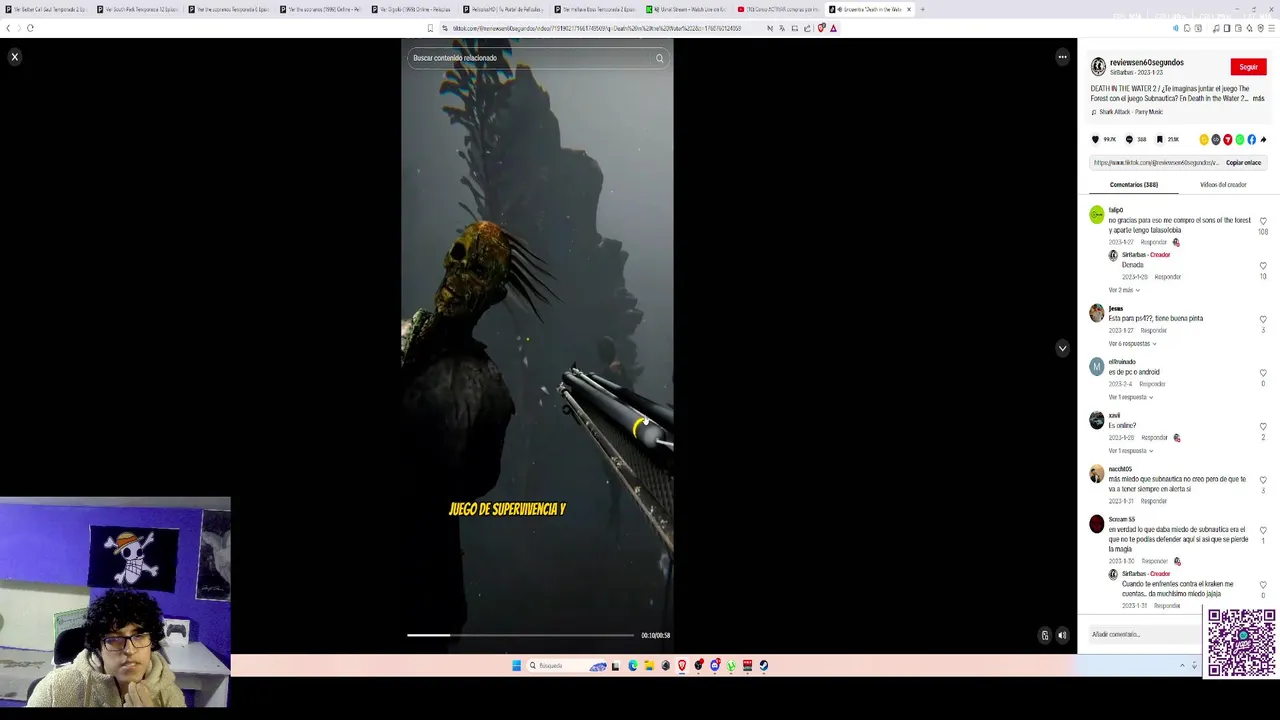Open the Windows Start menu

click(x=516, y=665)
